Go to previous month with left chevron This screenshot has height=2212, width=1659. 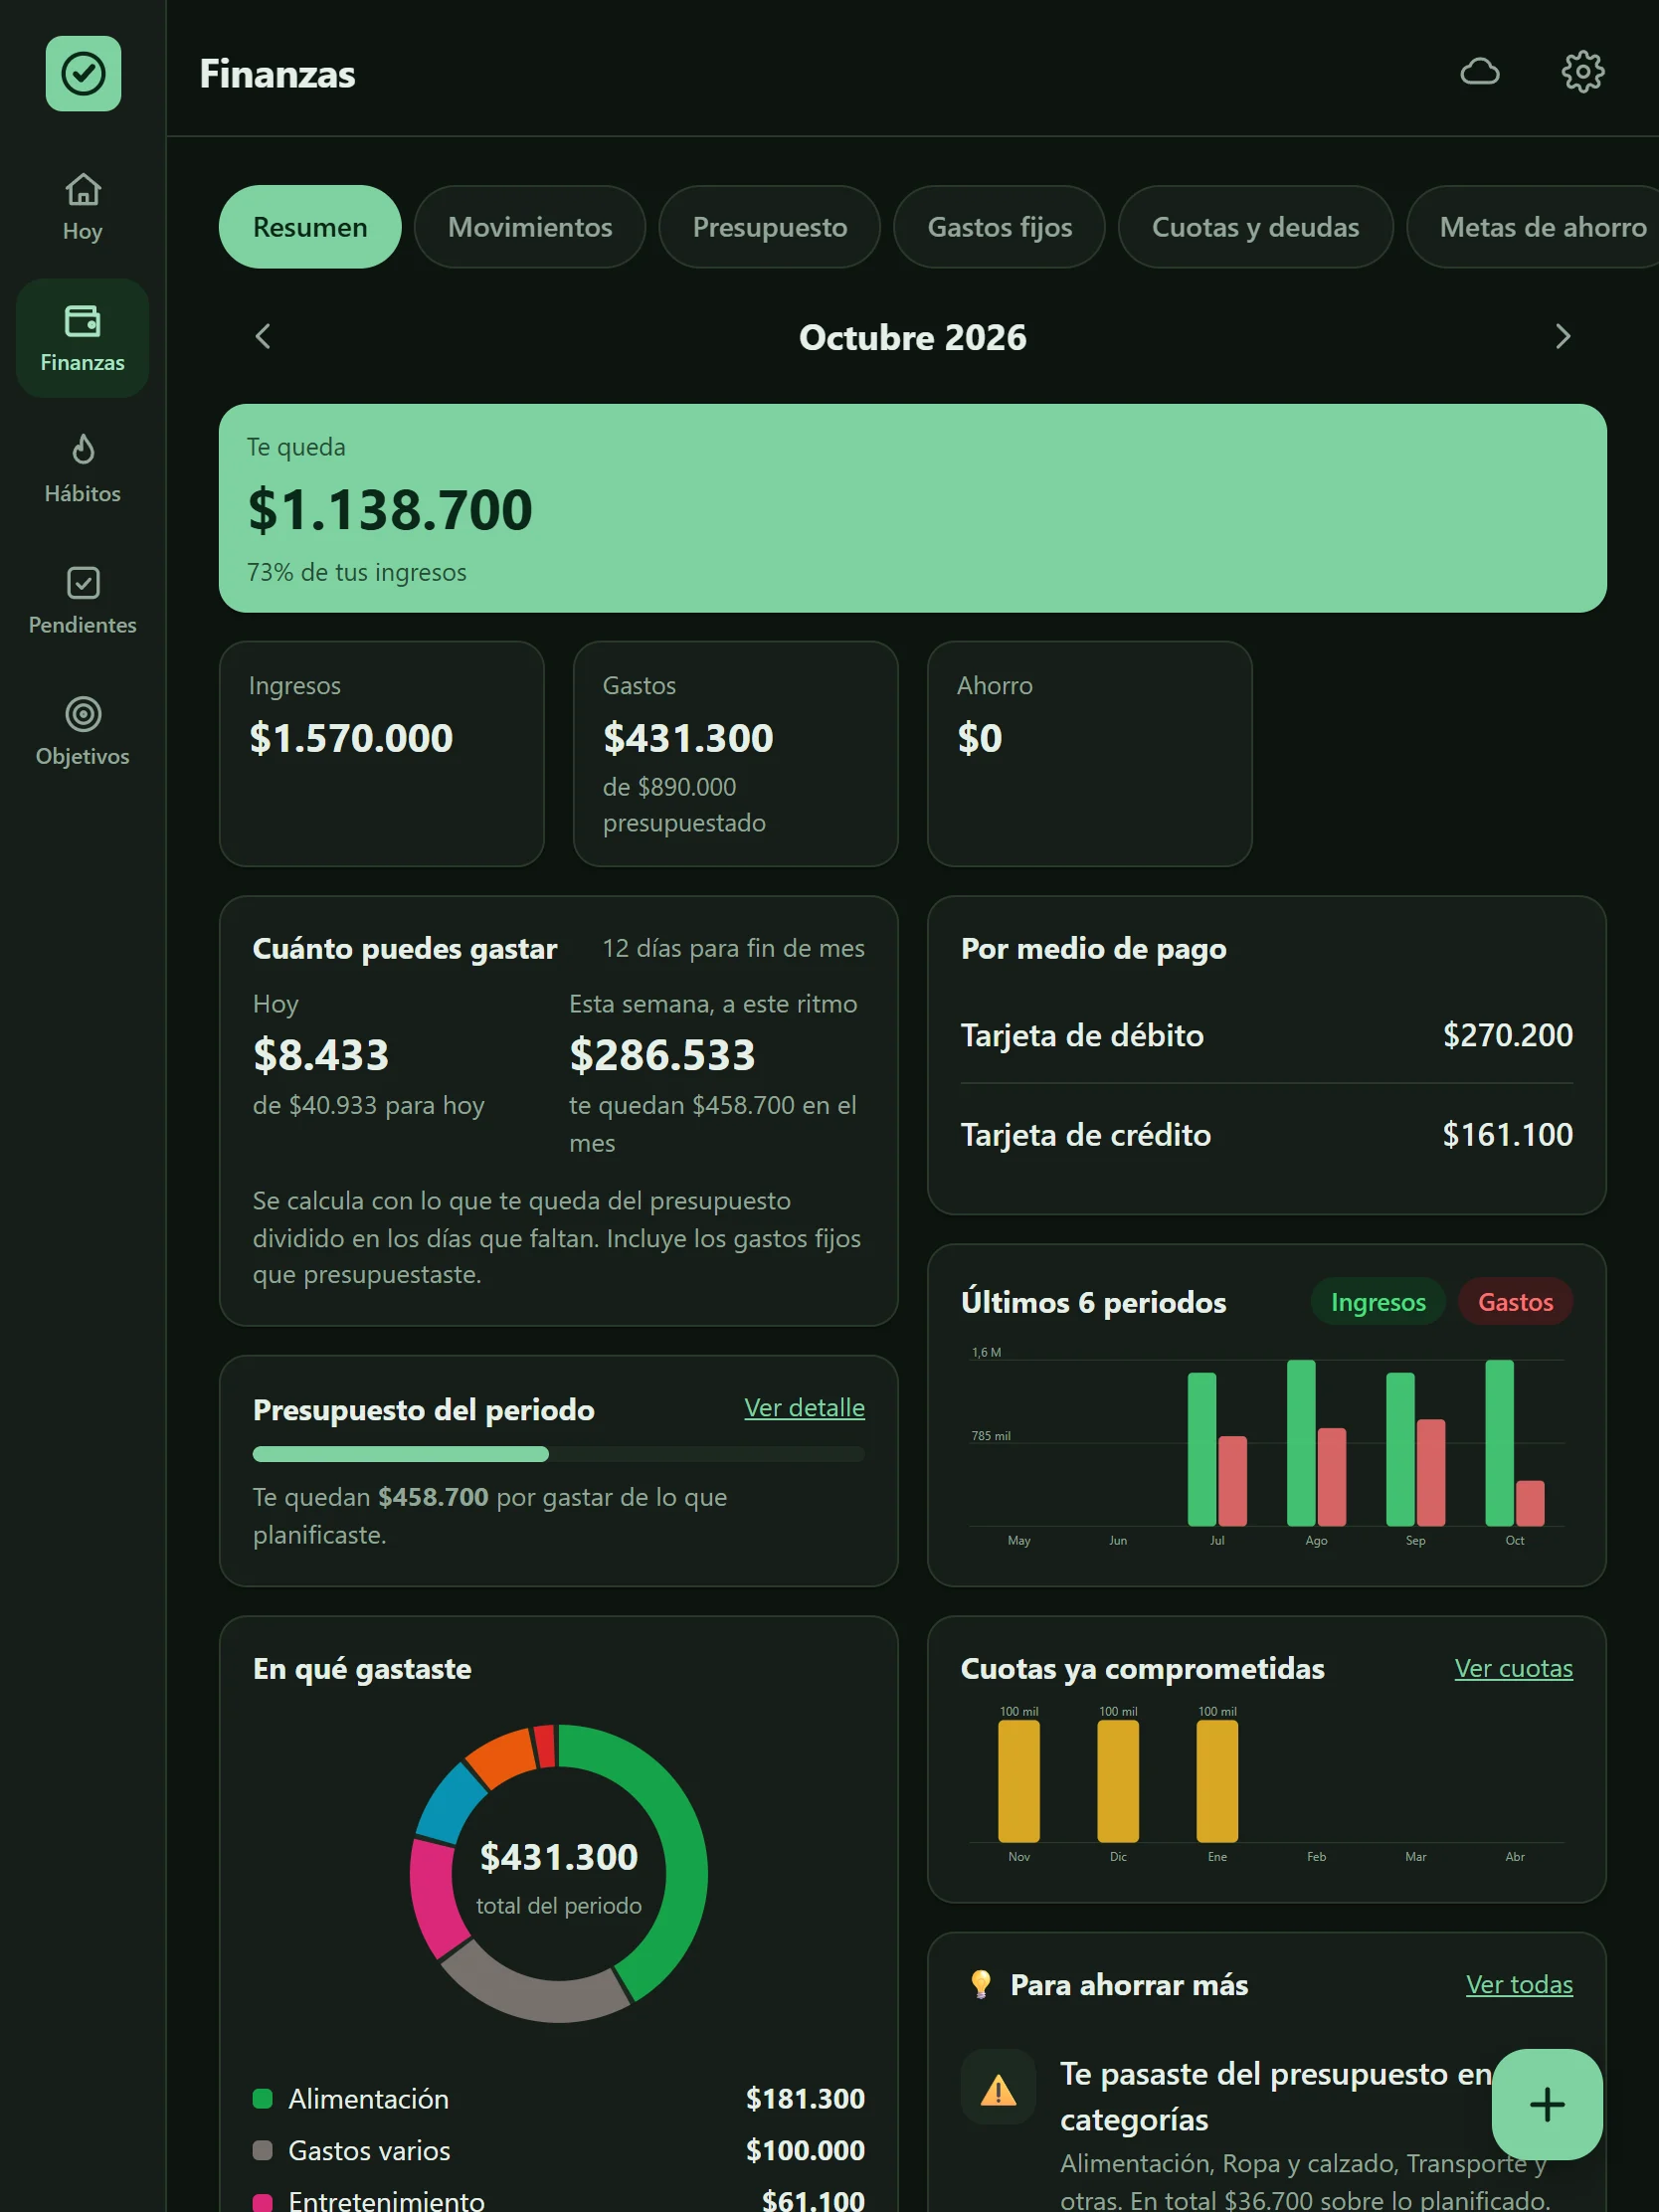[x=263, y=337]
